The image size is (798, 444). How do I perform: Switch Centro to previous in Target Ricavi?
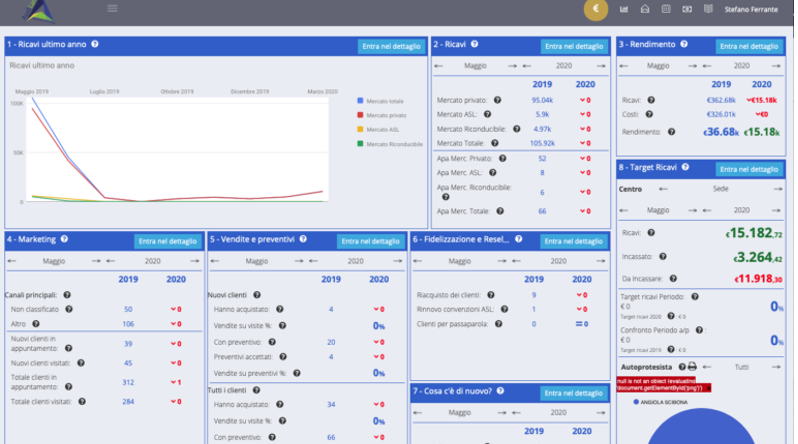click(x=663, y=189)
